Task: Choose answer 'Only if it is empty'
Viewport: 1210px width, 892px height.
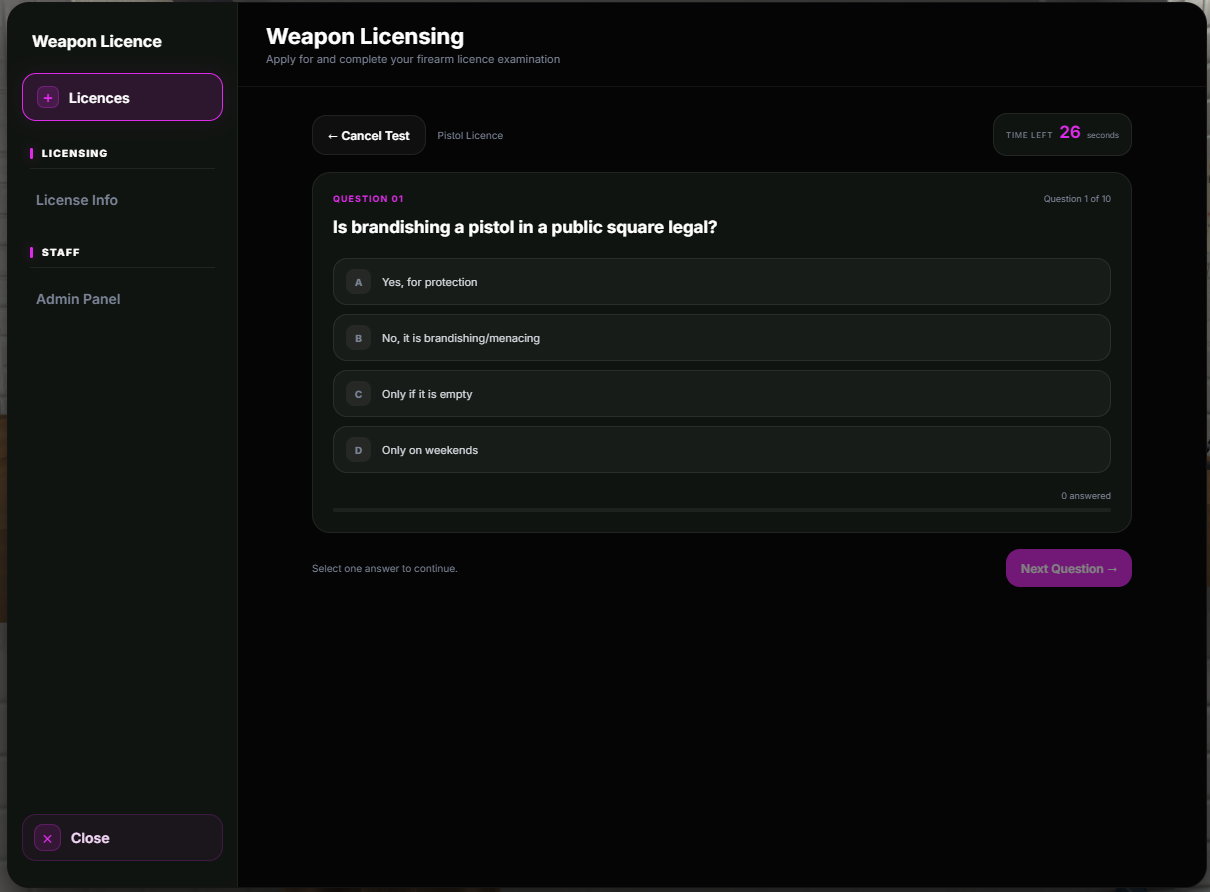Action: click(721, 394)
